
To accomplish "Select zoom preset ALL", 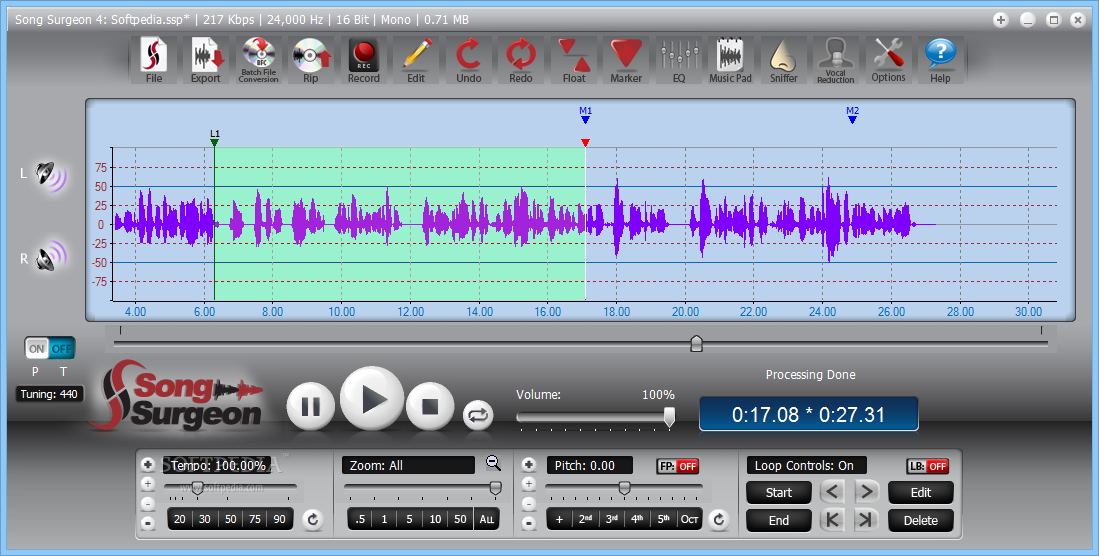I will [x=486, y=520].
